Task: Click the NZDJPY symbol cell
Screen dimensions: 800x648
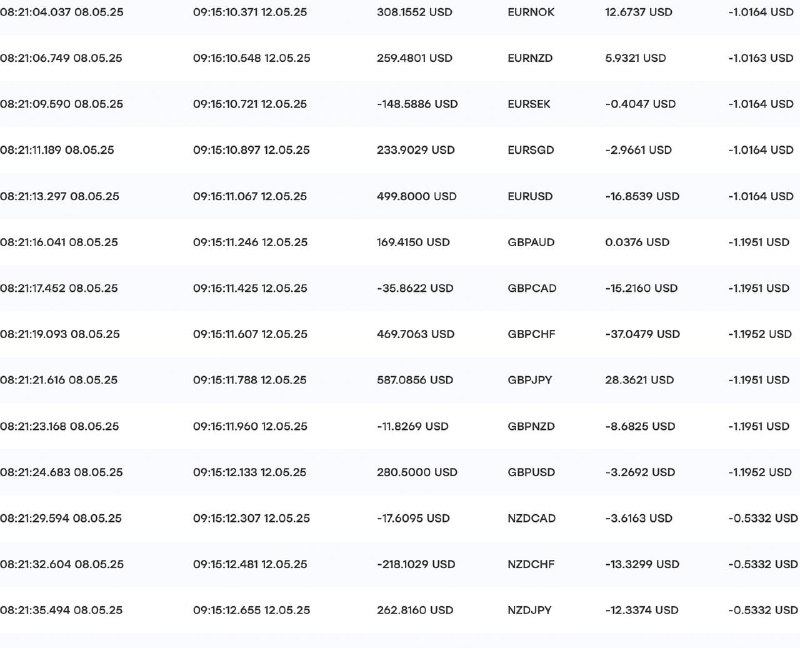Action: [x=529, y=610]
